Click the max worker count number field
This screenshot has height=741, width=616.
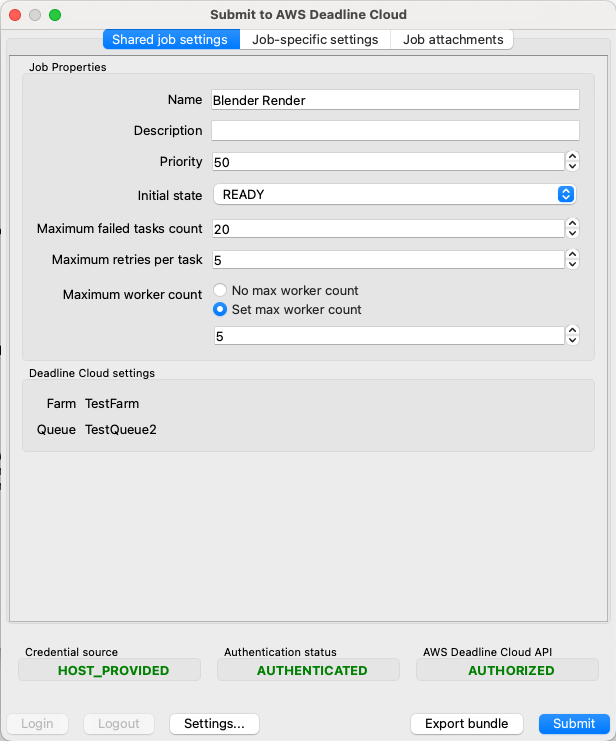click(386, 336)
